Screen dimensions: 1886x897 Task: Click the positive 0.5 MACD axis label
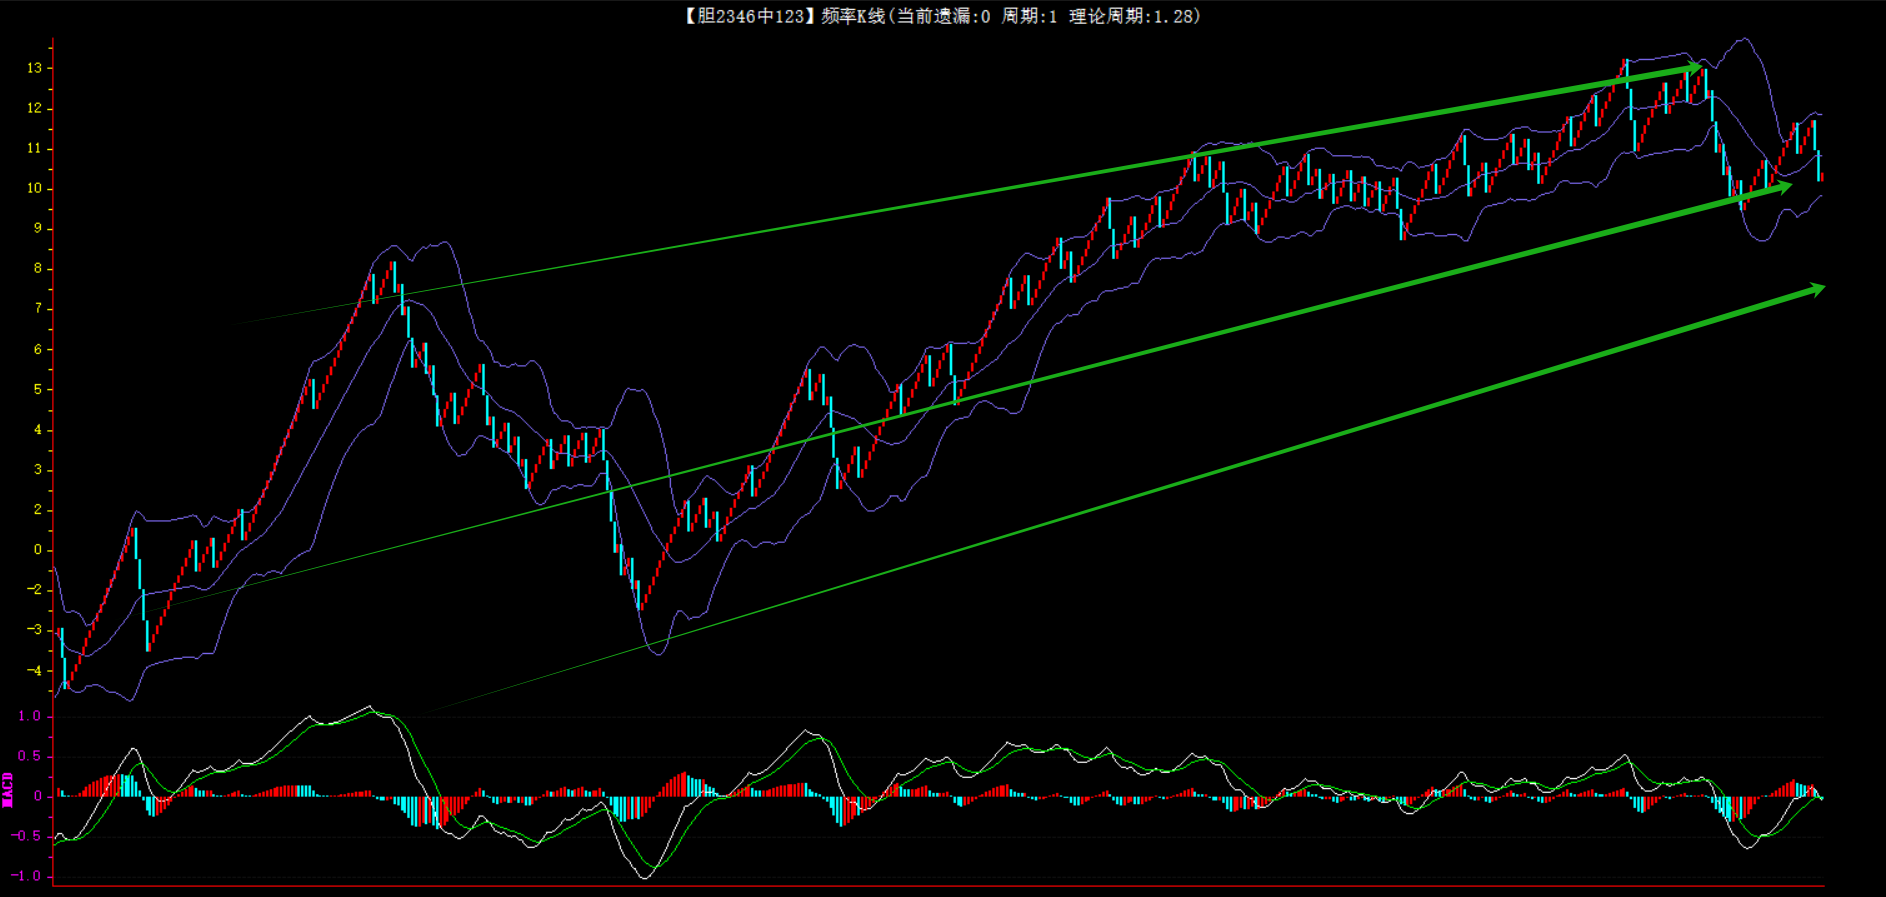(x=29, y=756)
